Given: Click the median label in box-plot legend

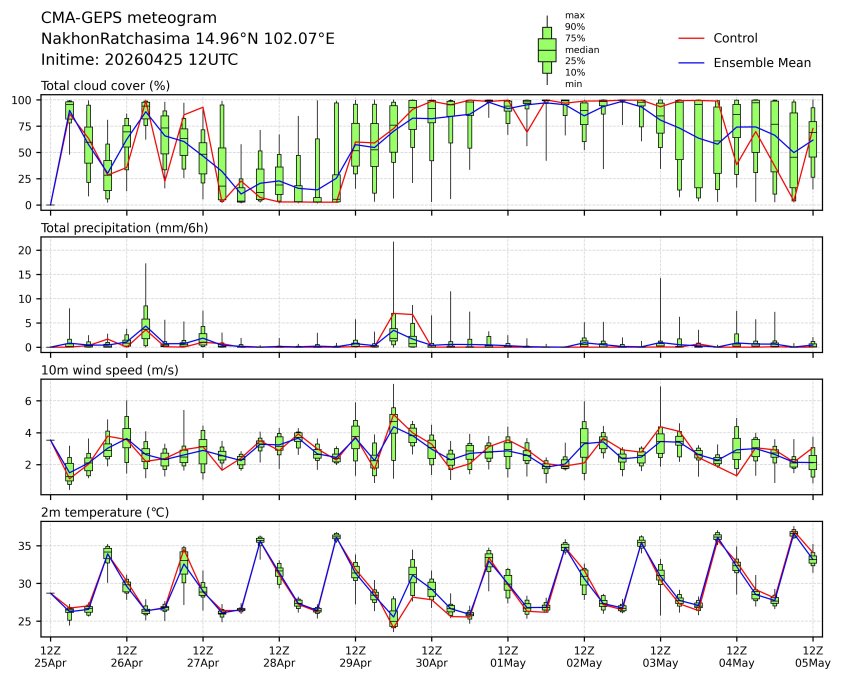Looking at the screenshot, I should point(582,49).
